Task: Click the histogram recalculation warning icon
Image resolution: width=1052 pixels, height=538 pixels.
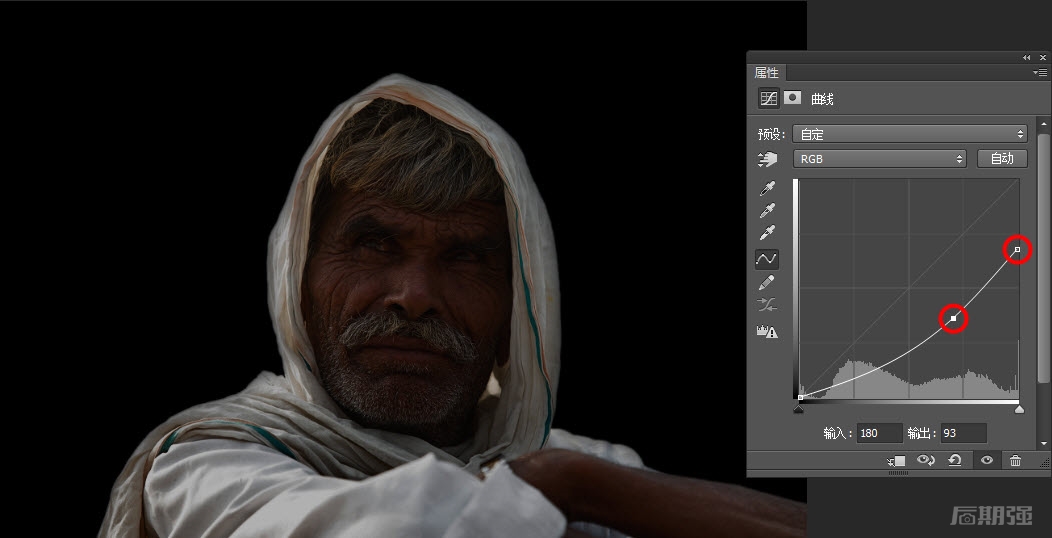Action: 767,331
